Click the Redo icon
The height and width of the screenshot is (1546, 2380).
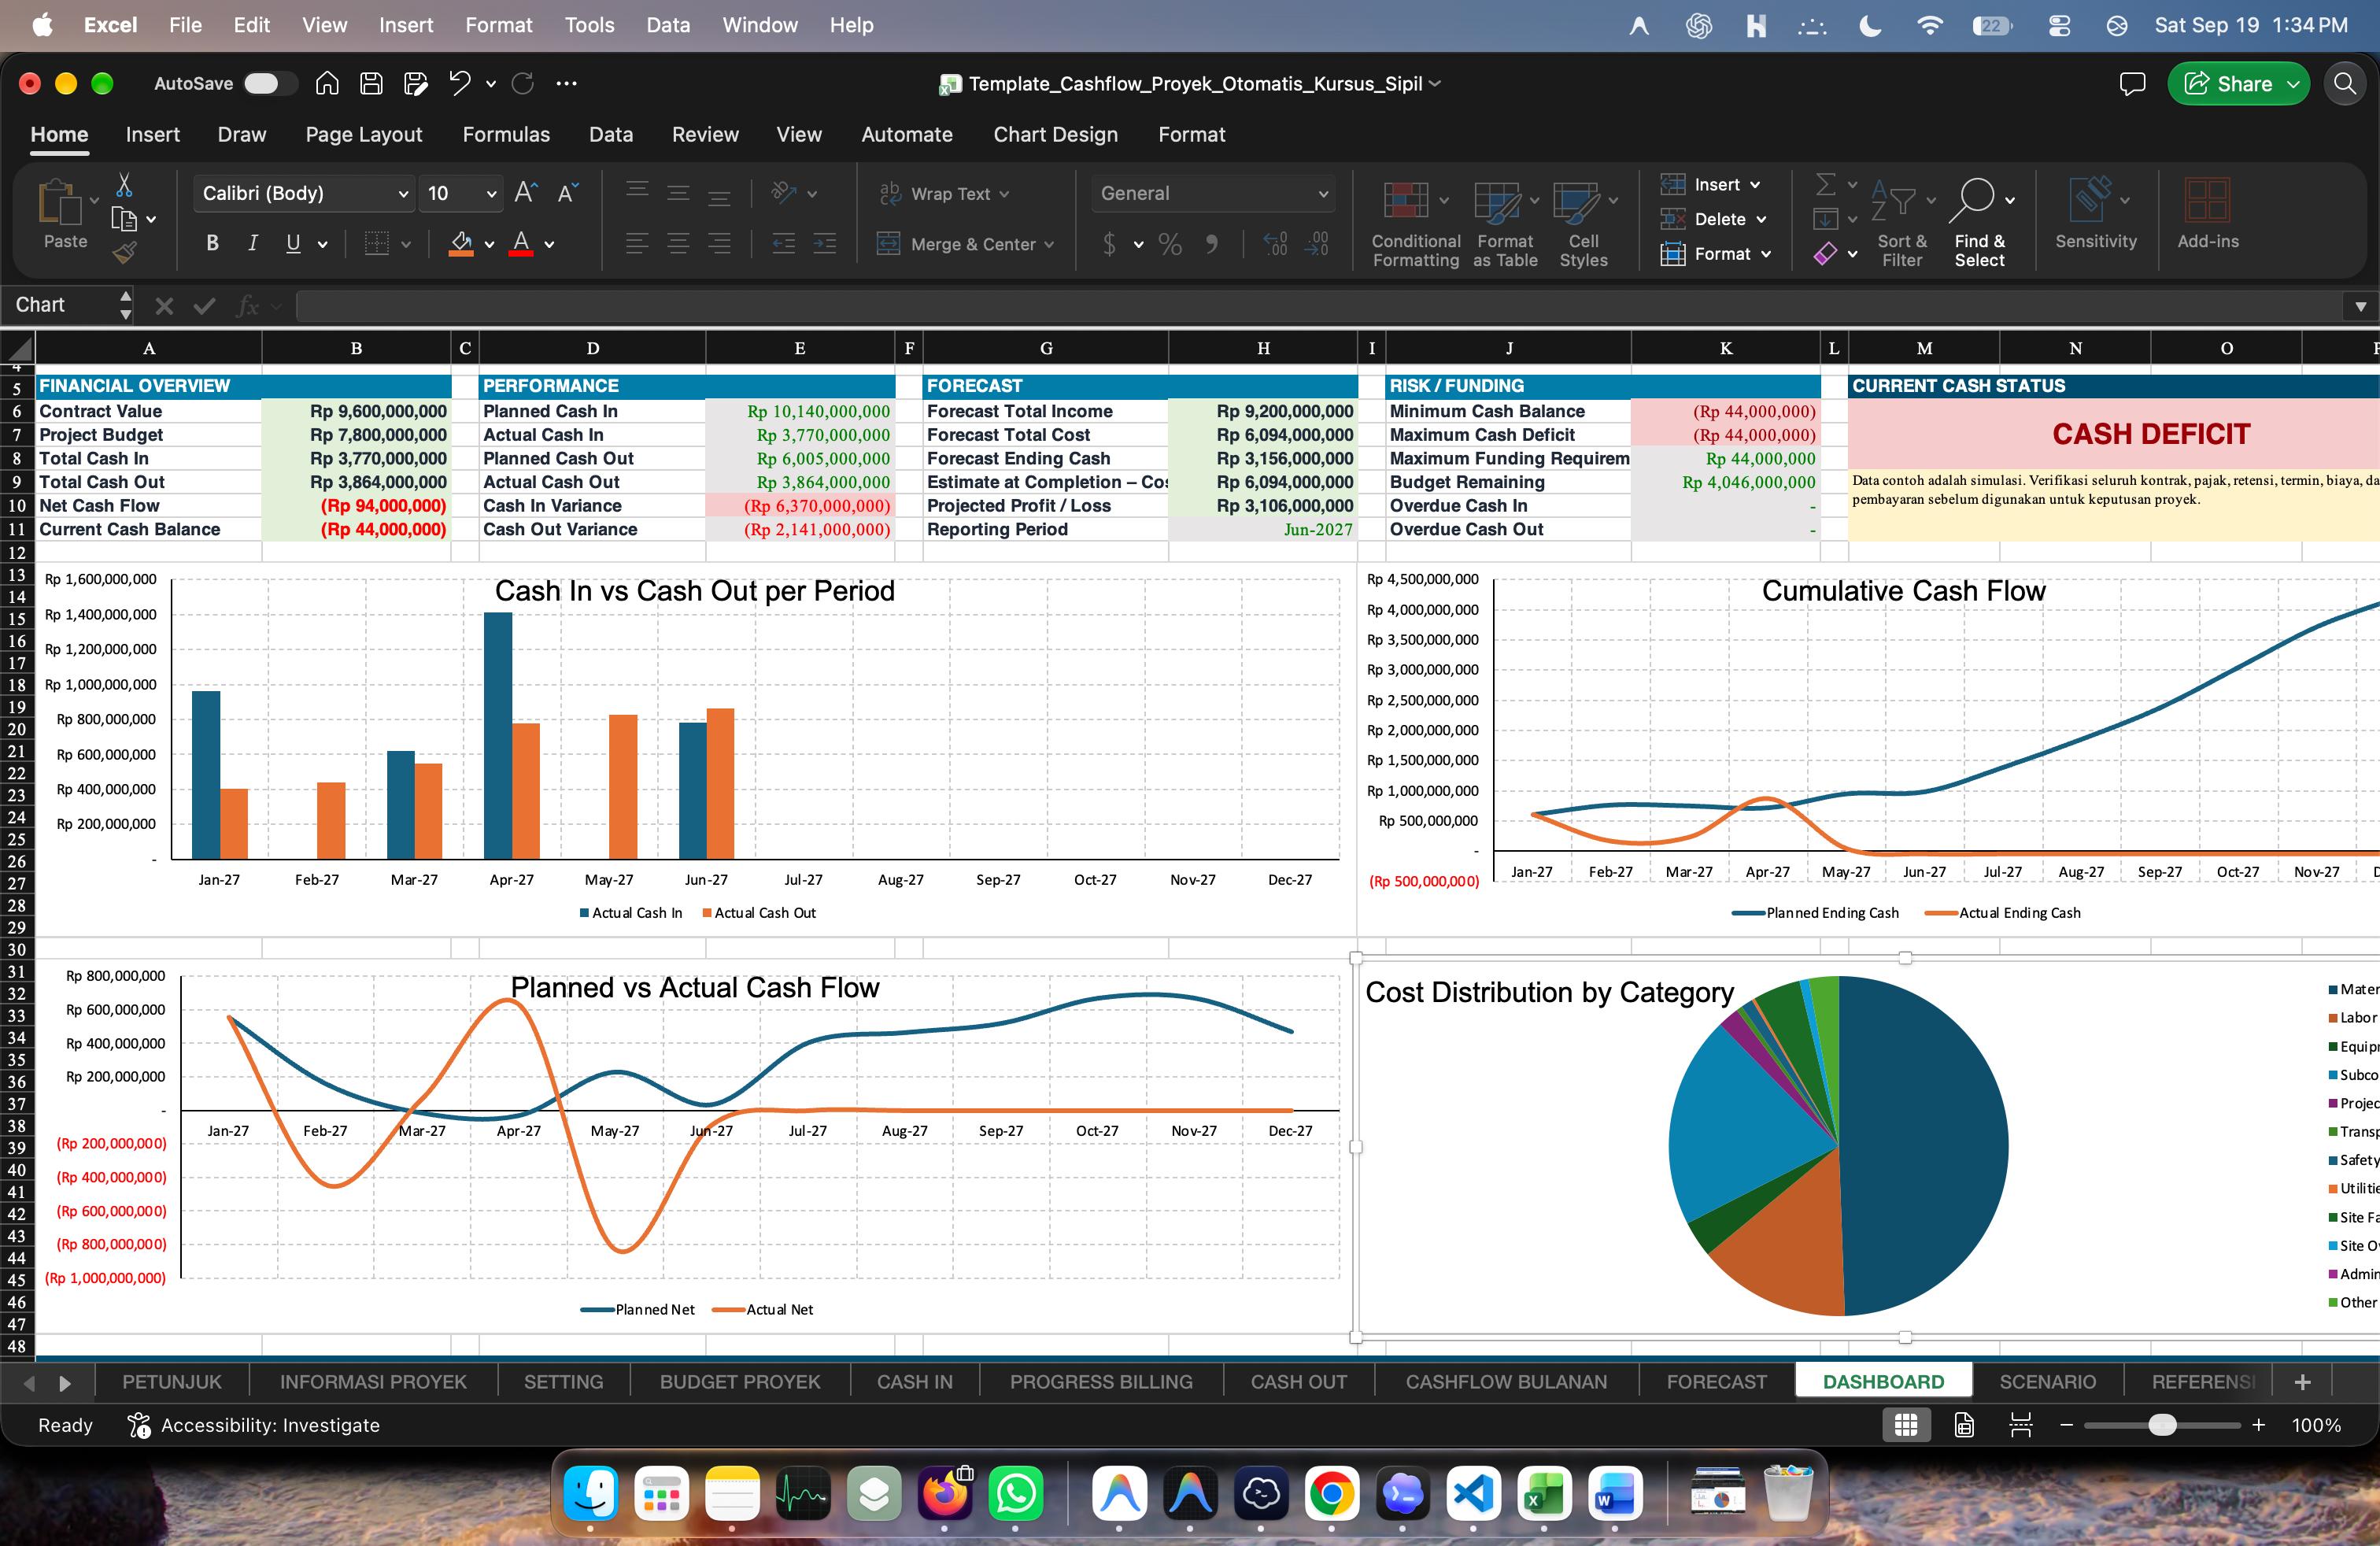522,84
